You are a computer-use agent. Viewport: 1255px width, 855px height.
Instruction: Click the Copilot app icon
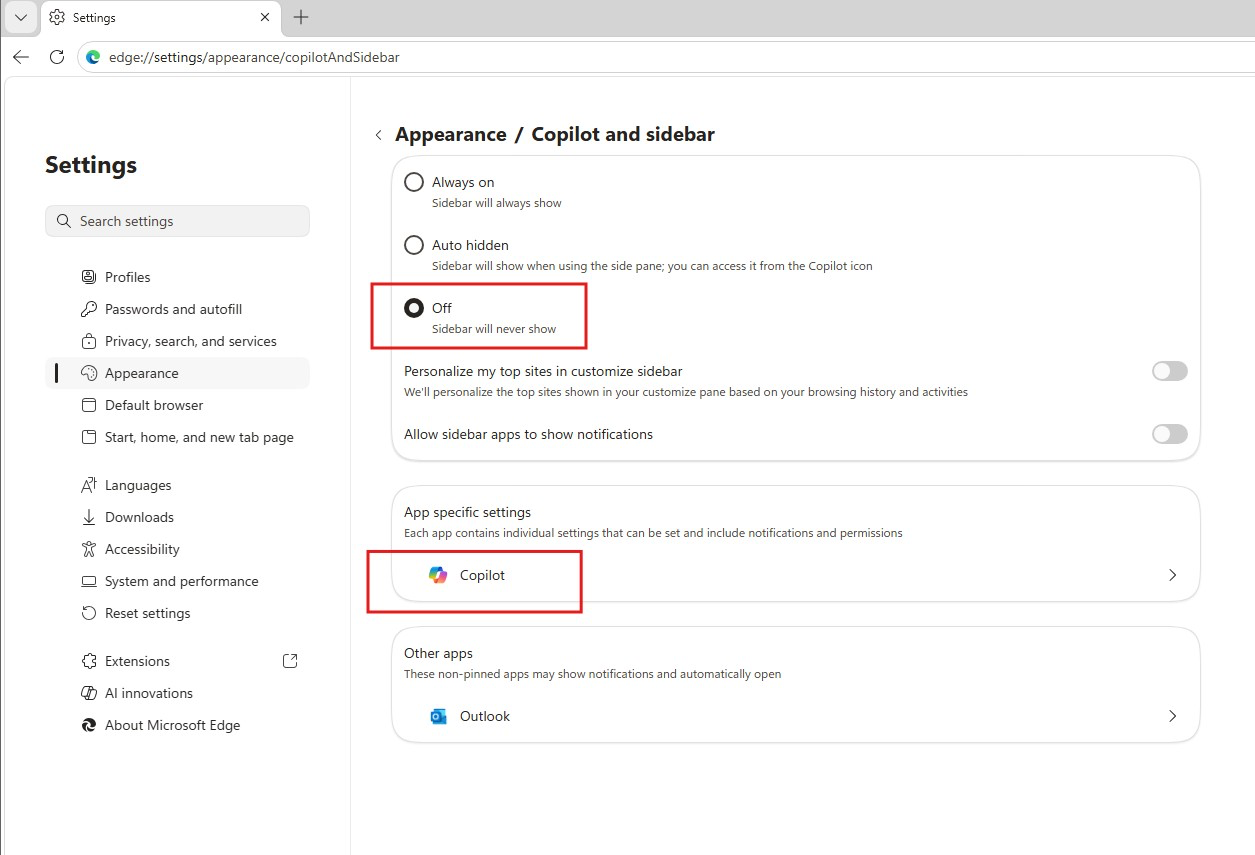pyautogui.click(x=438, y=575)
